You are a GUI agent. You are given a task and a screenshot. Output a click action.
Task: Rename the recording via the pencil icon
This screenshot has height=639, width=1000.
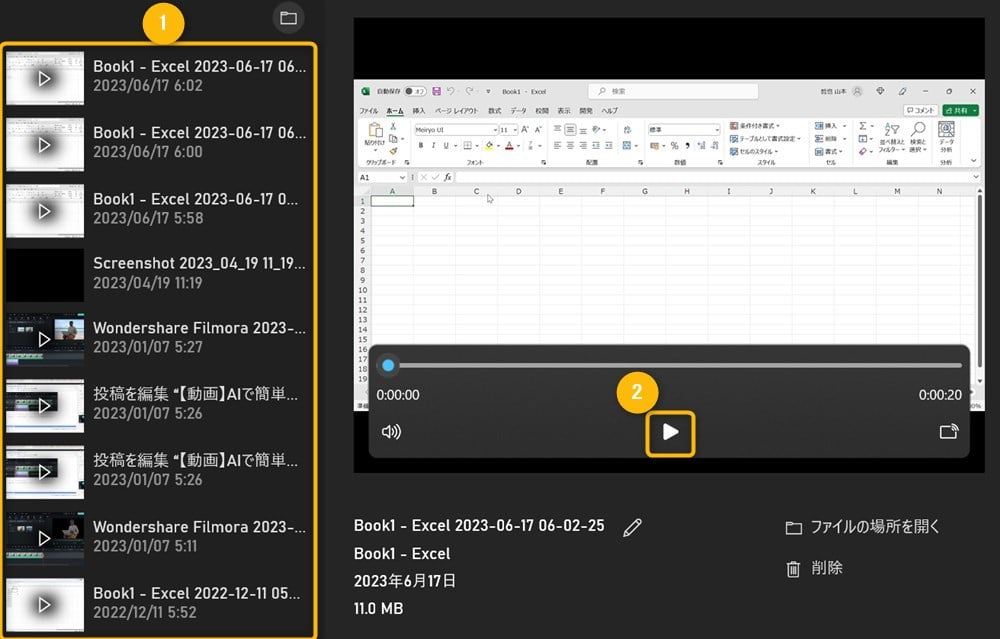(632, 526)
